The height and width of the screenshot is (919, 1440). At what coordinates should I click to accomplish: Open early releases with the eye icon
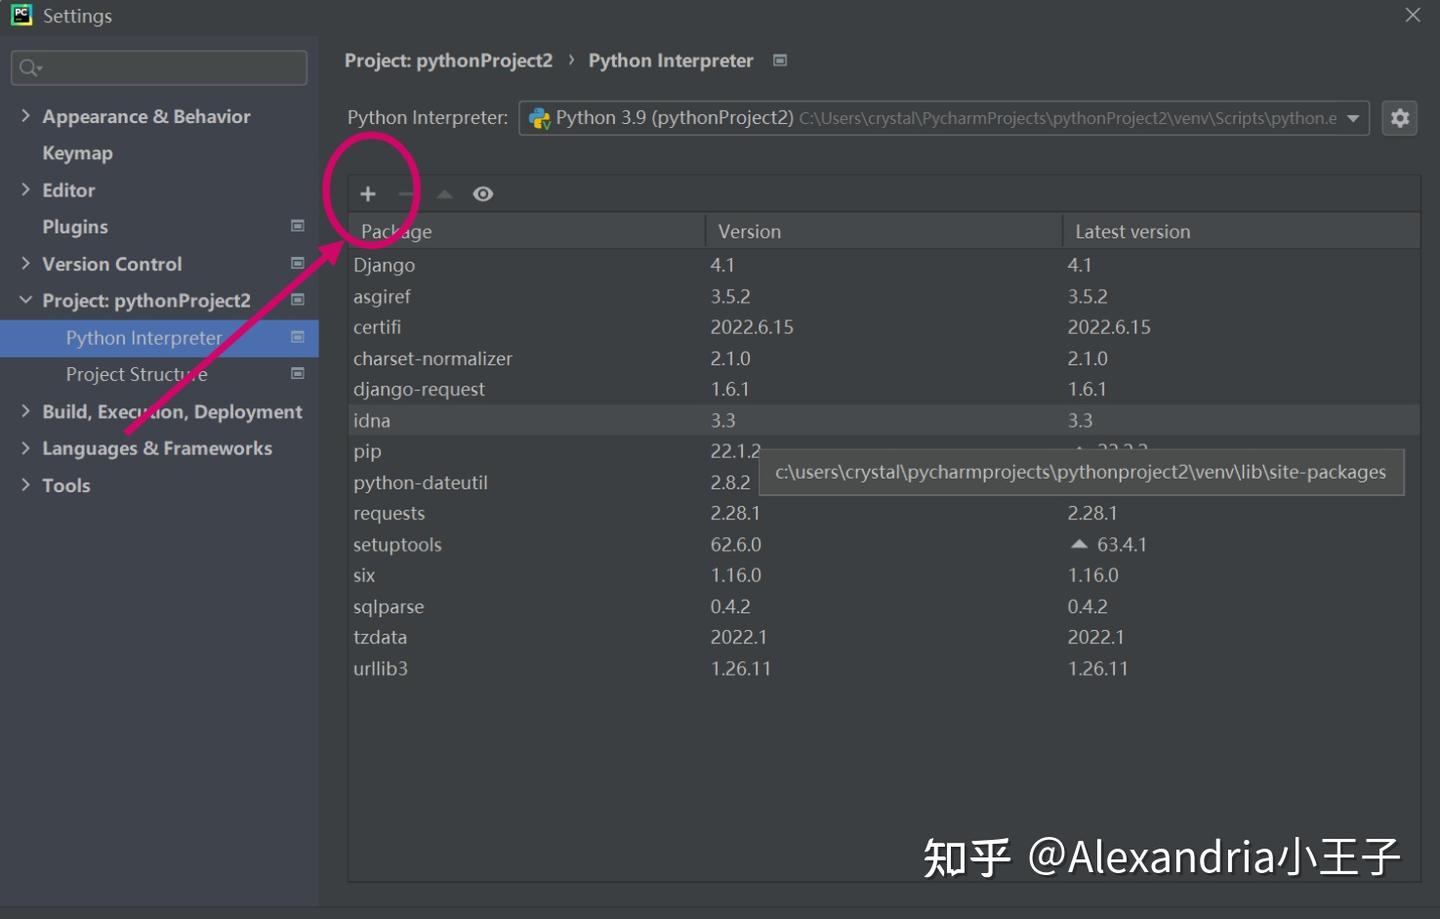point(483,193)
